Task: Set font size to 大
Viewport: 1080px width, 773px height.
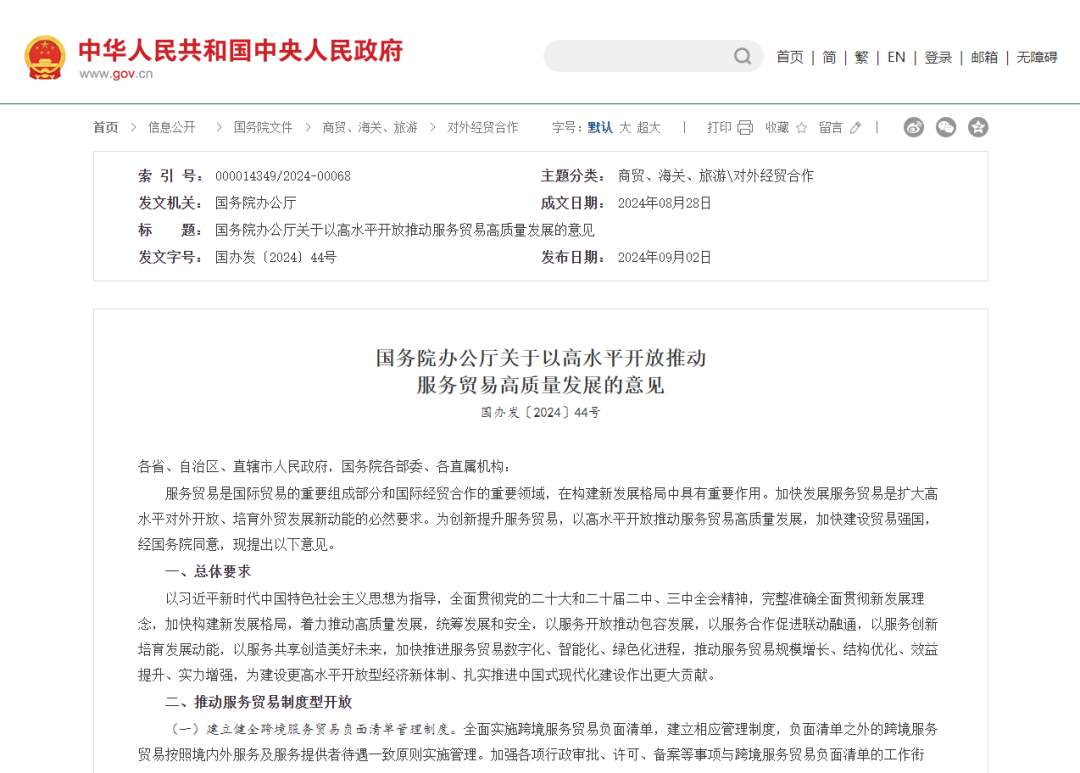Action: [x=624, y=127]
